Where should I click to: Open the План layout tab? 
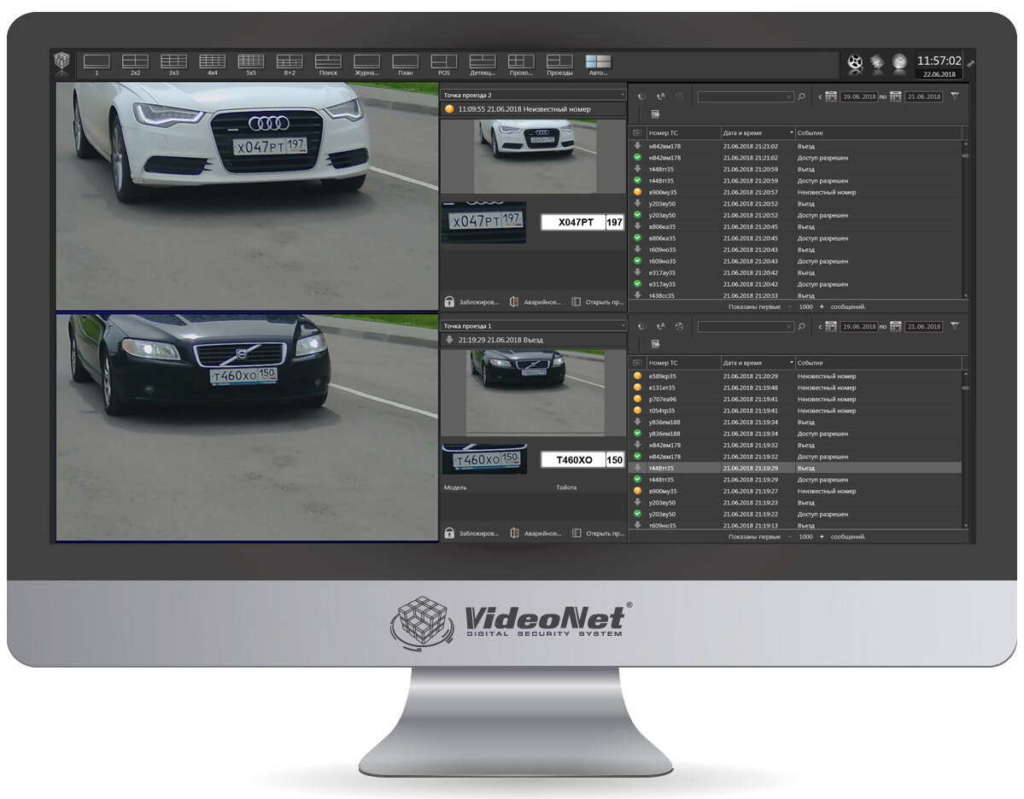click(405, 65)
